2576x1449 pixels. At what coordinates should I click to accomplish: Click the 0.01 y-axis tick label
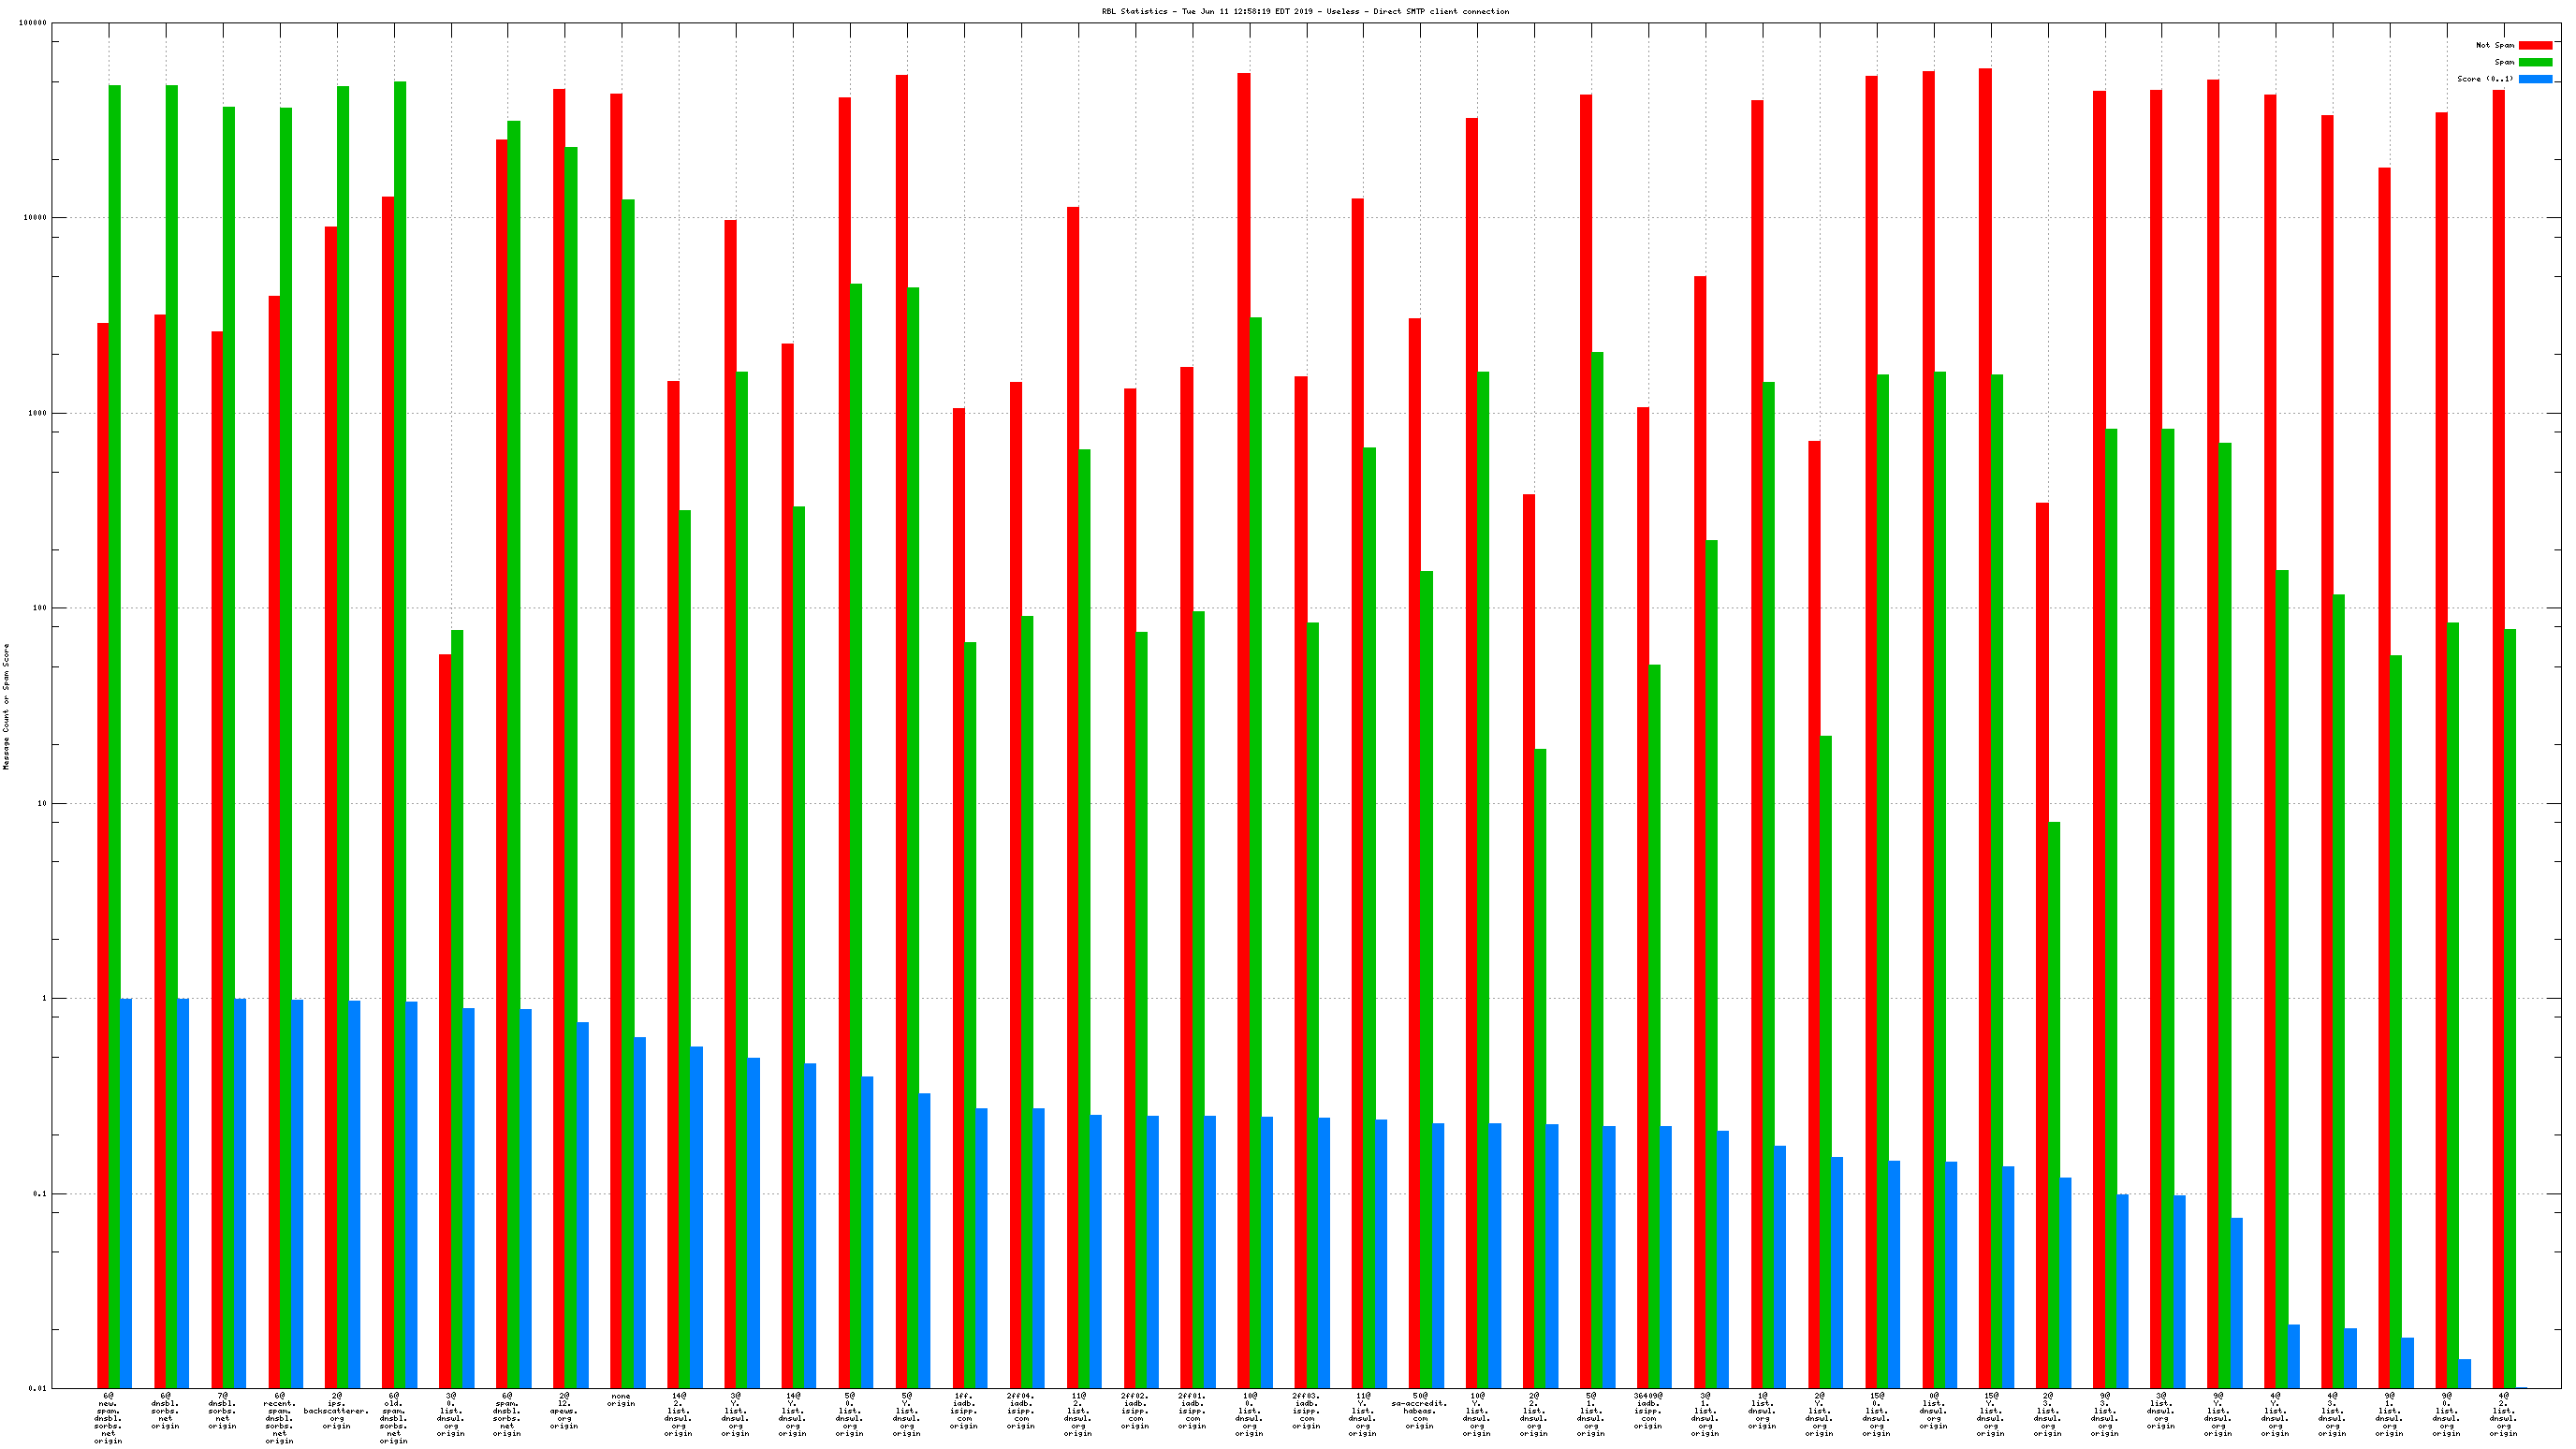[37, 1388]
